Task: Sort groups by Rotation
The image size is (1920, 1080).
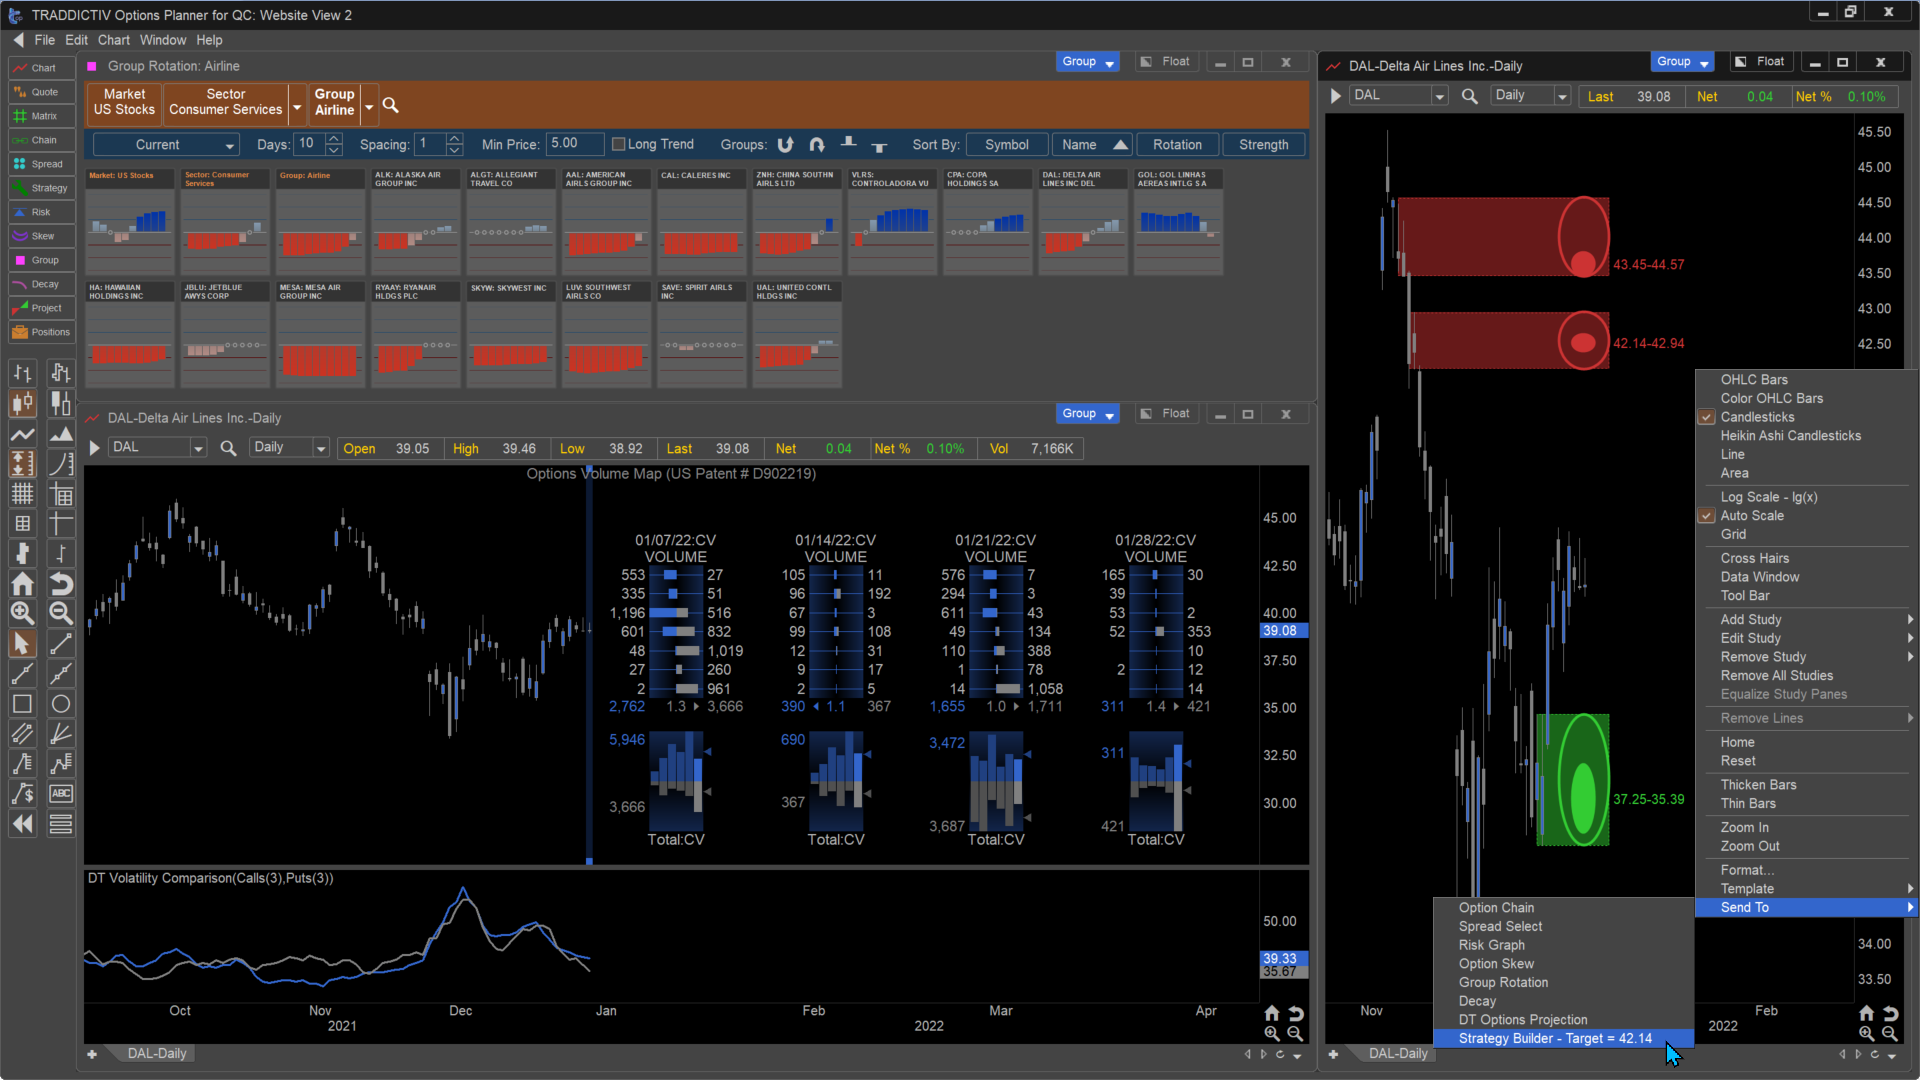Action: point(1177,145)
